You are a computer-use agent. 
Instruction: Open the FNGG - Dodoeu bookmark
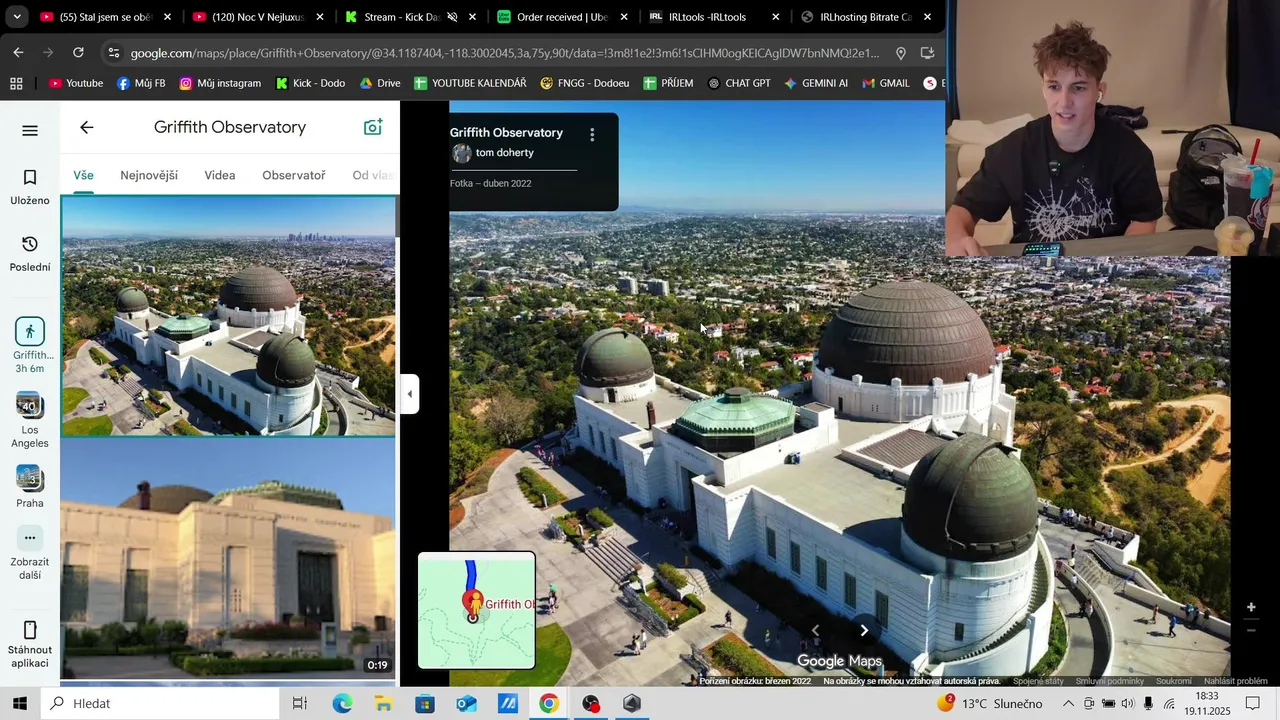[585, 83]
